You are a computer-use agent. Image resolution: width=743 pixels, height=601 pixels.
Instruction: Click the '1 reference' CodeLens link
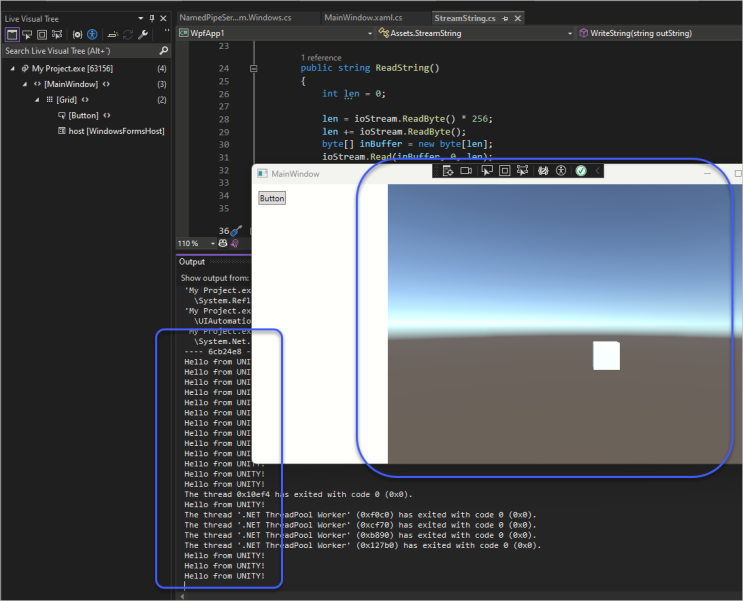coord(321,58)
